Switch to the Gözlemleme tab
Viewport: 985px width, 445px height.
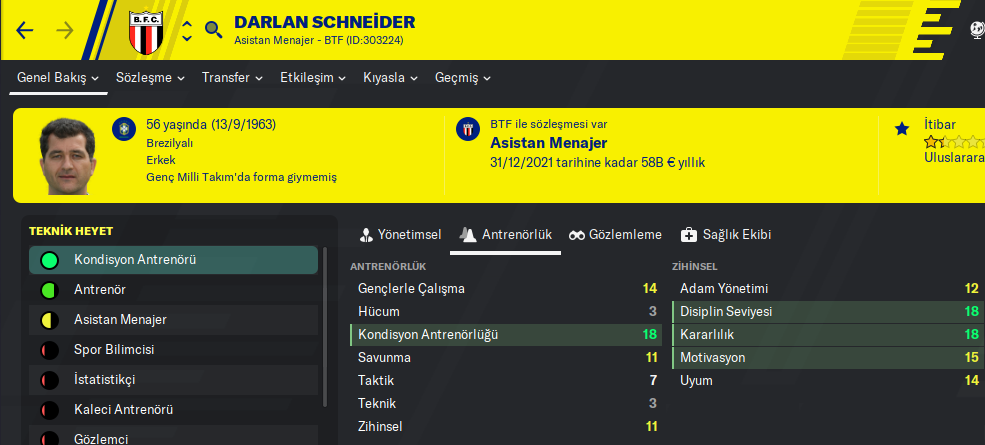[x=615, y=235]
